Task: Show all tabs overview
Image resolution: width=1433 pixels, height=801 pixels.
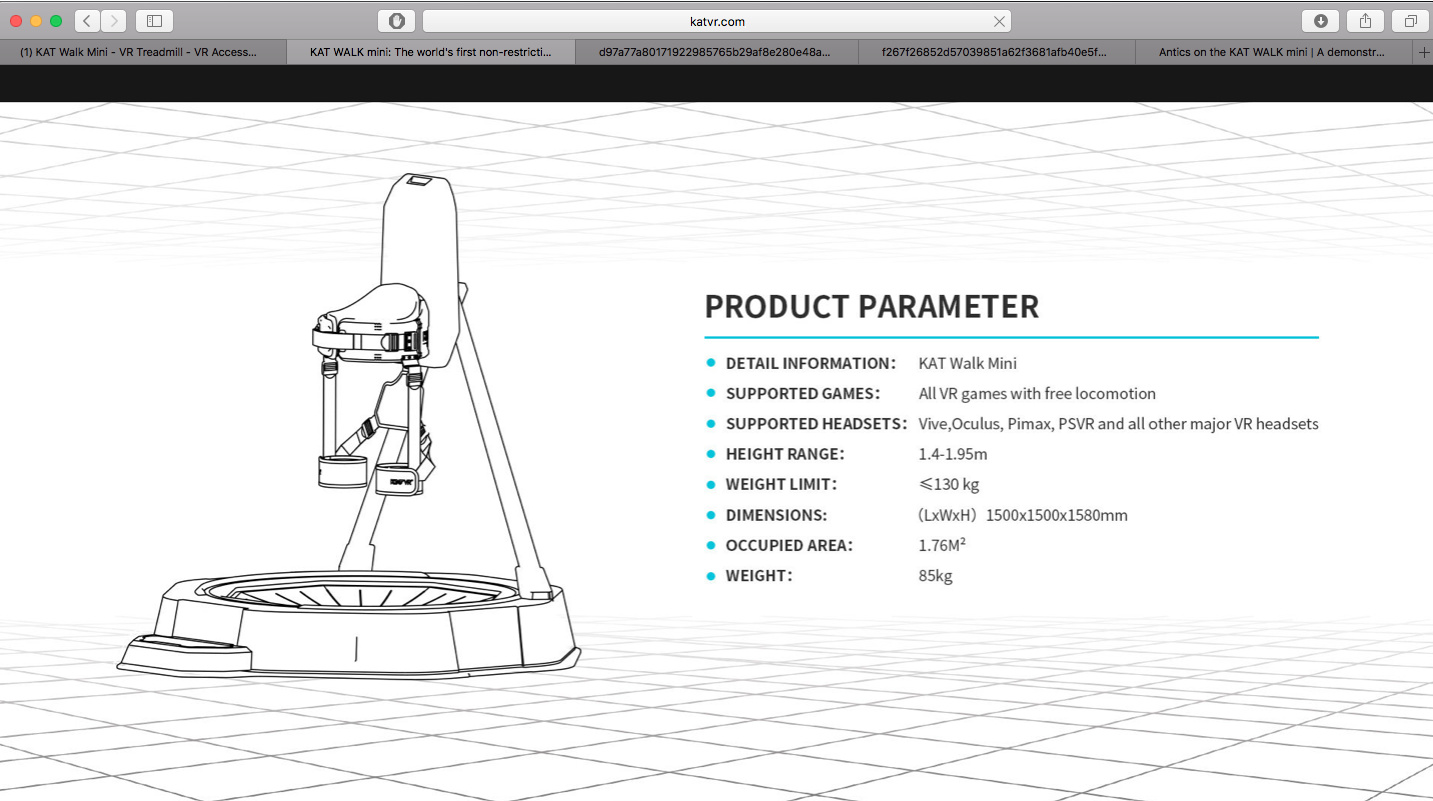Action: 1410,21
